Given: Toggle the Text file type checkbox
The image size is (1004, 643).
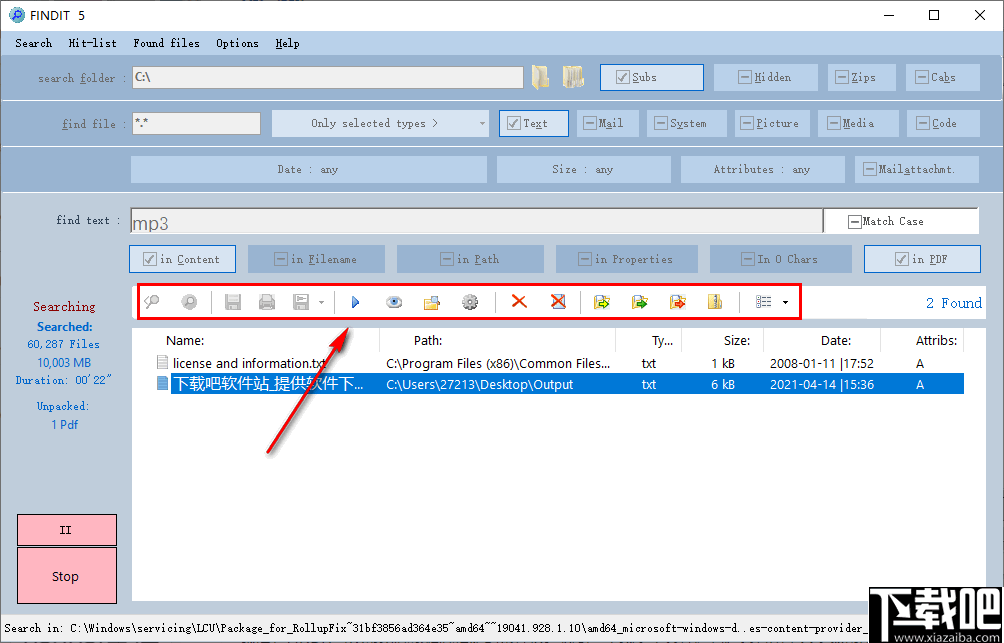Looking at the screenshot, I should pyautogui.click(x=534, y=124).
